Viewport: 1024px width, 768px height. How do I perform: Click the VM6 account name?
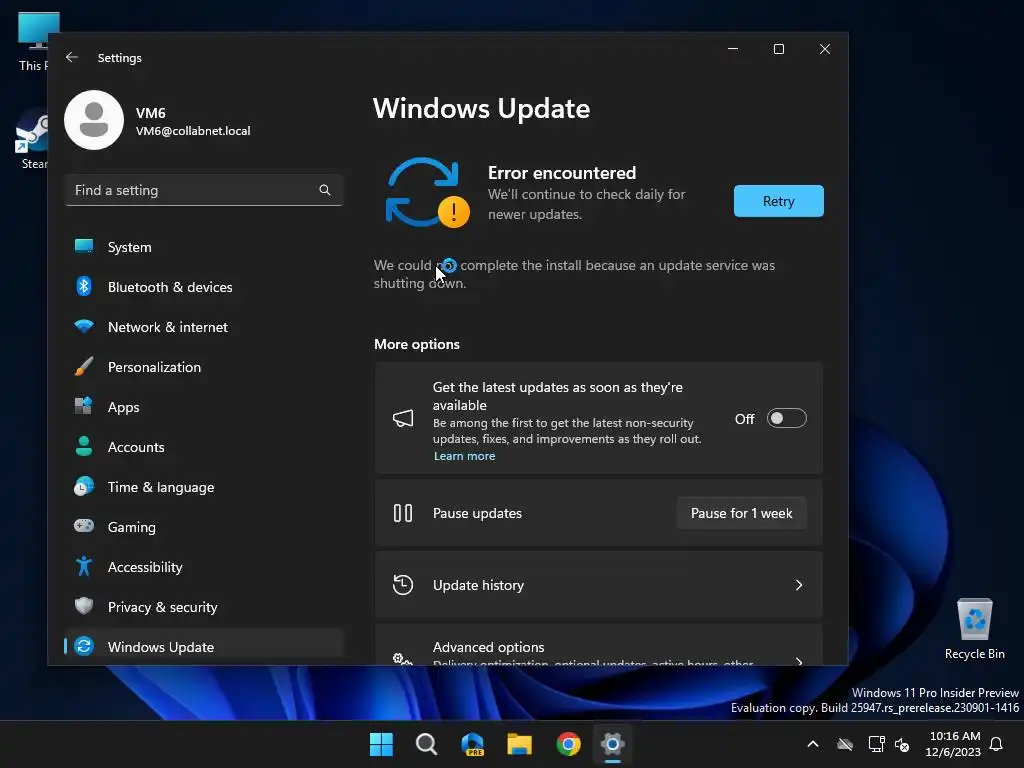coord(150,113)
